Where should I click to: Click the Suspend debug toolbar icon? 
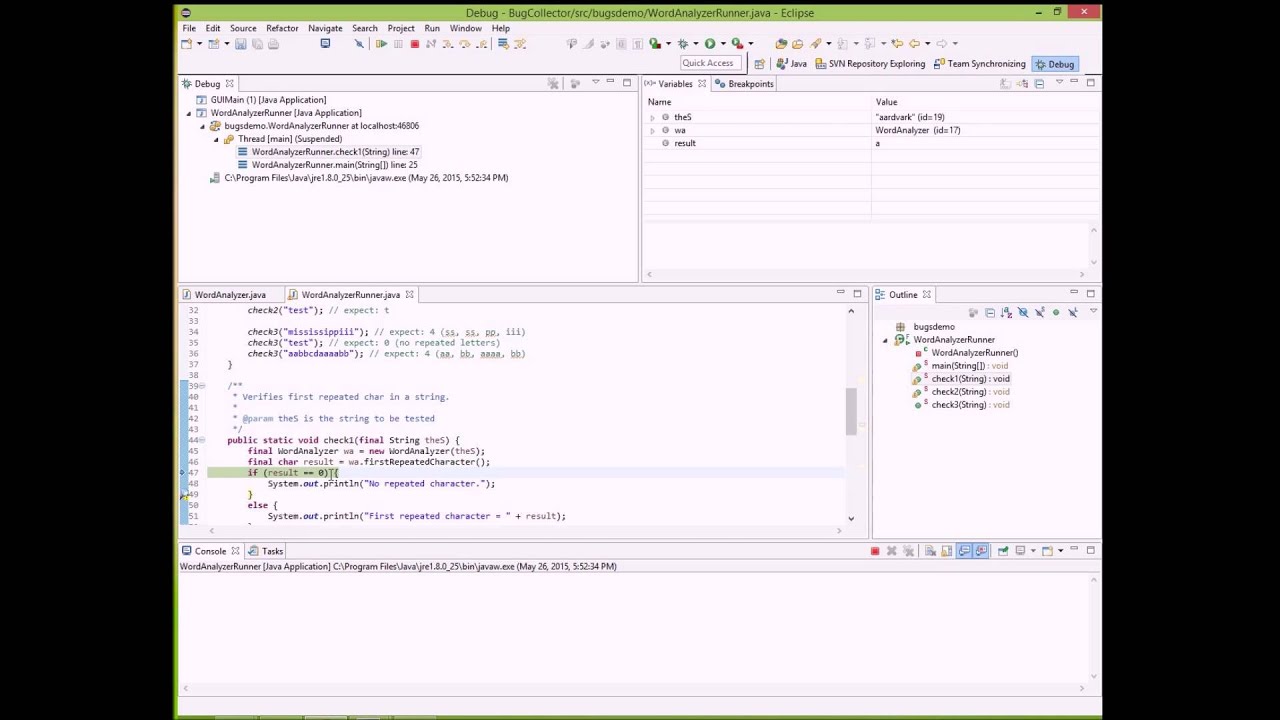pos(398,43)
